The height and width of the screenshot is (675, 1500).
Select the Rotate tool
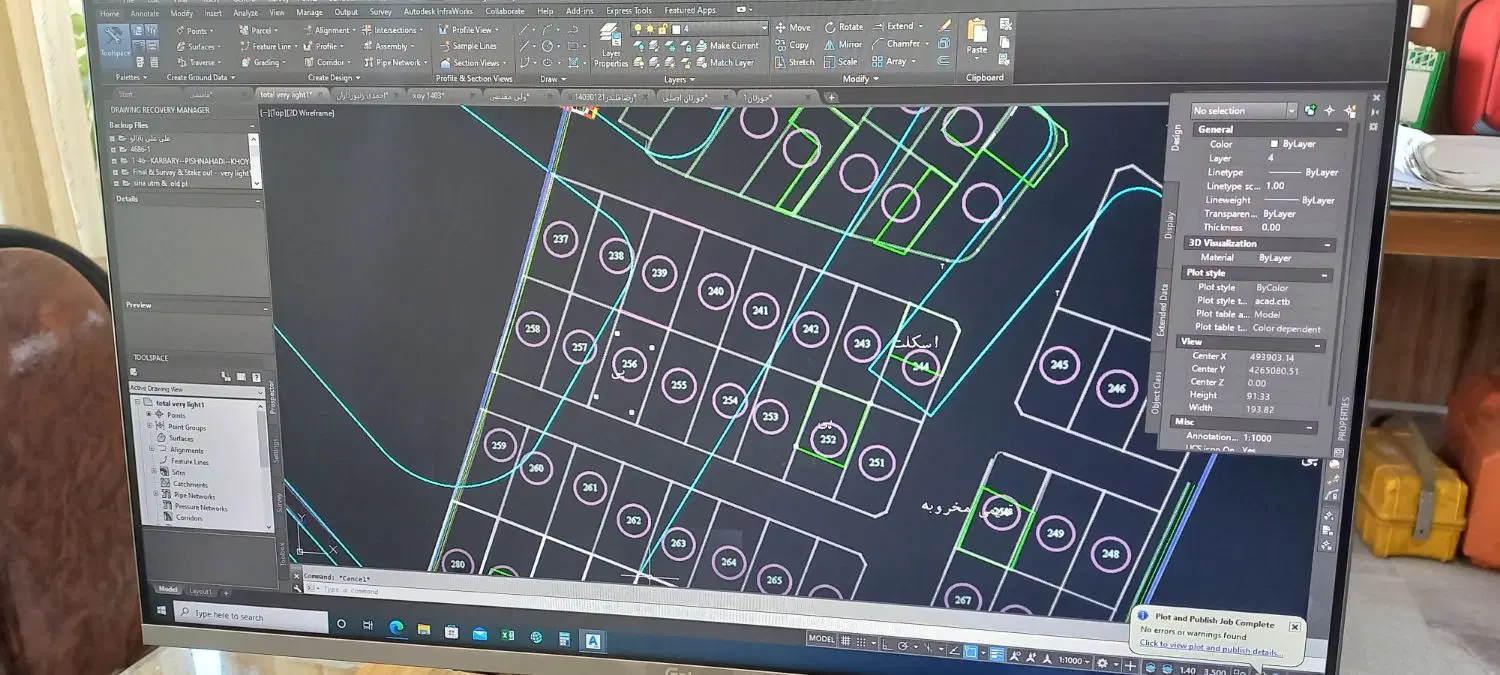pyautogui.click(x=844, y=27)
